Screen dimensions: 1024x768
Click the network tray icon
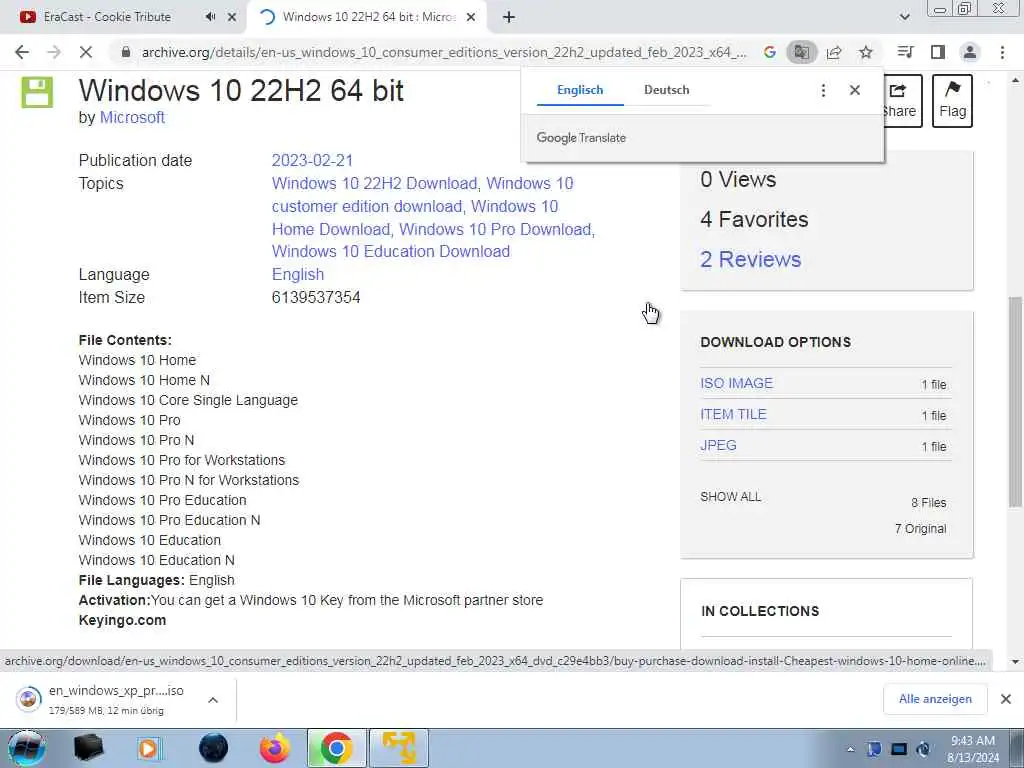[x=899, y=749]
